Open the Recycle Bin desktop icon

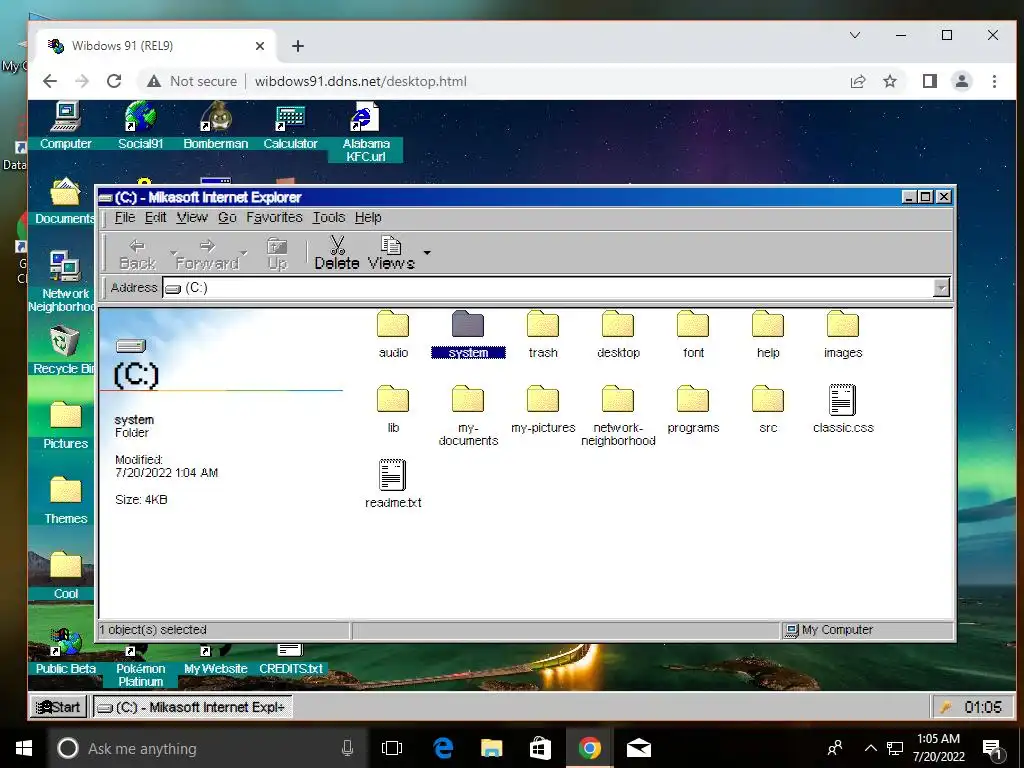click(x=64, y=351)
